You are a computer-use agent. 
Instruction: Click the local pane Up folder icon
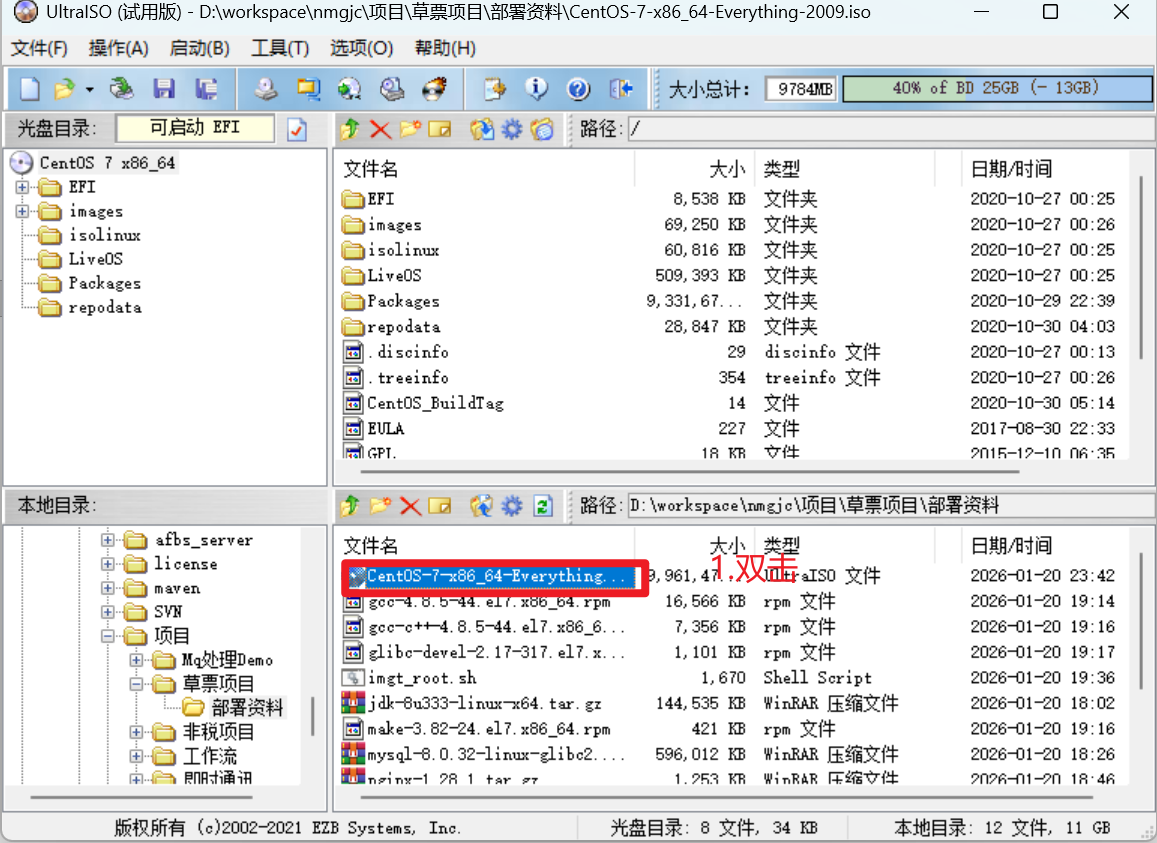pyautogui.click(x=350, y=506)
